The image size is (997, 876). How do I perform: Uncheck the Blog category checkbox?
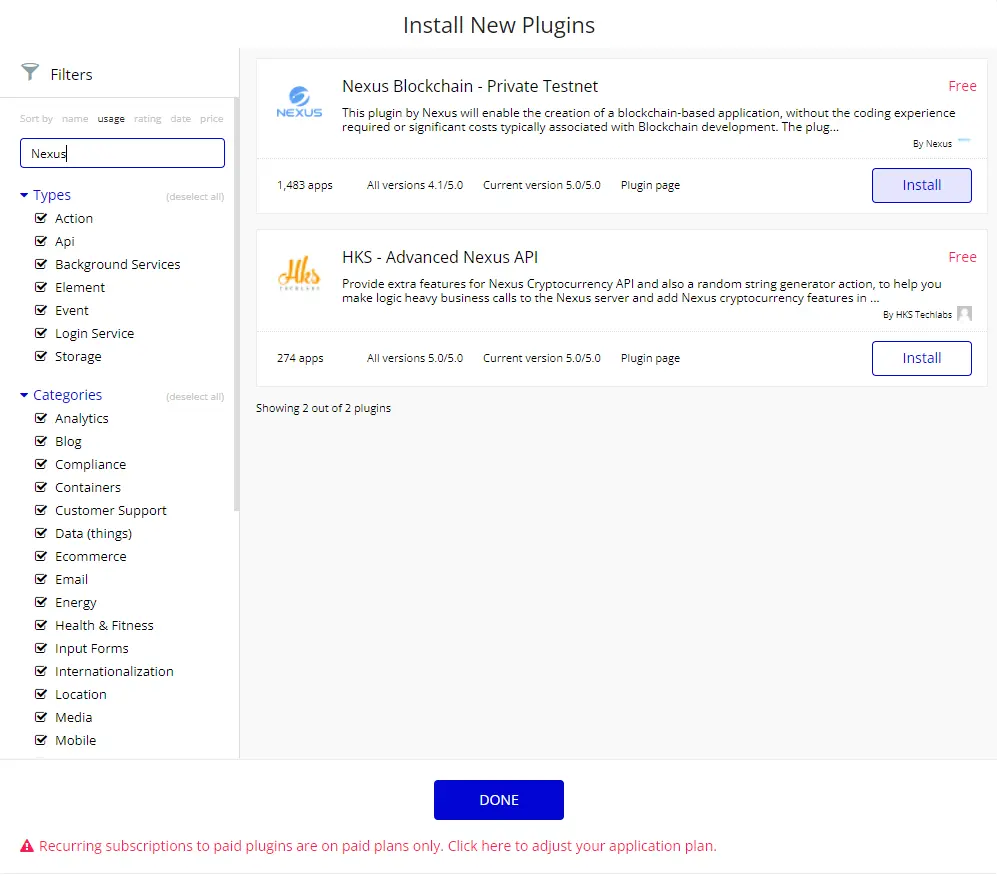click(x=41, y=441)
